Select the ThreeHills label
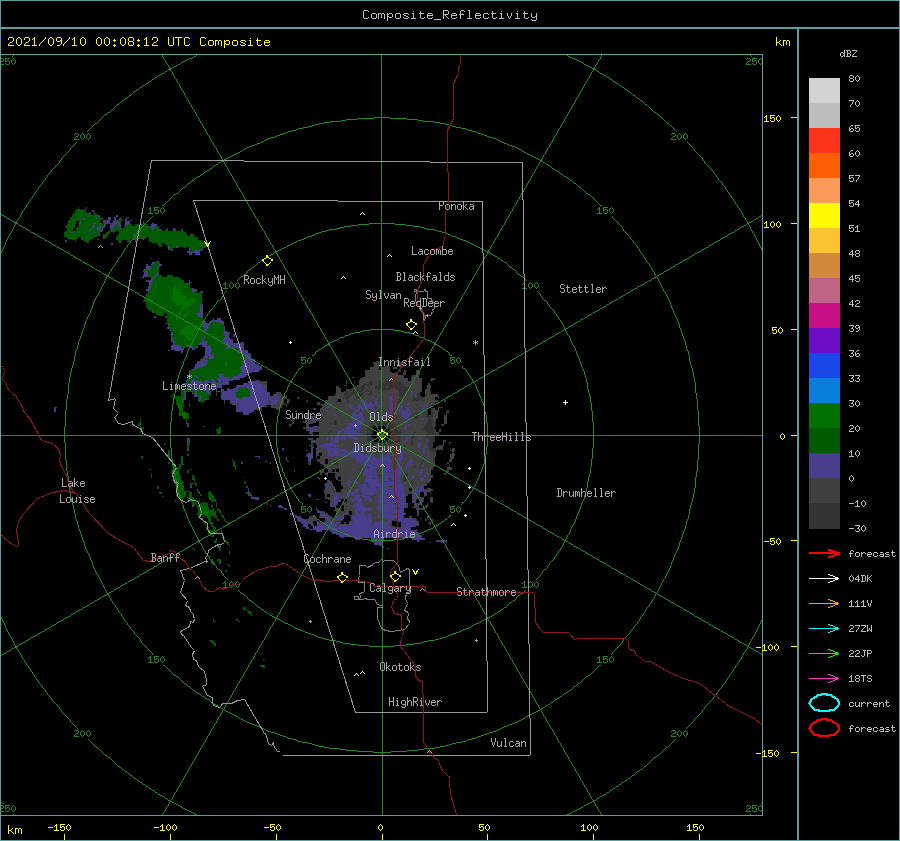The image size is (900, 841). (x=501, y=437)
